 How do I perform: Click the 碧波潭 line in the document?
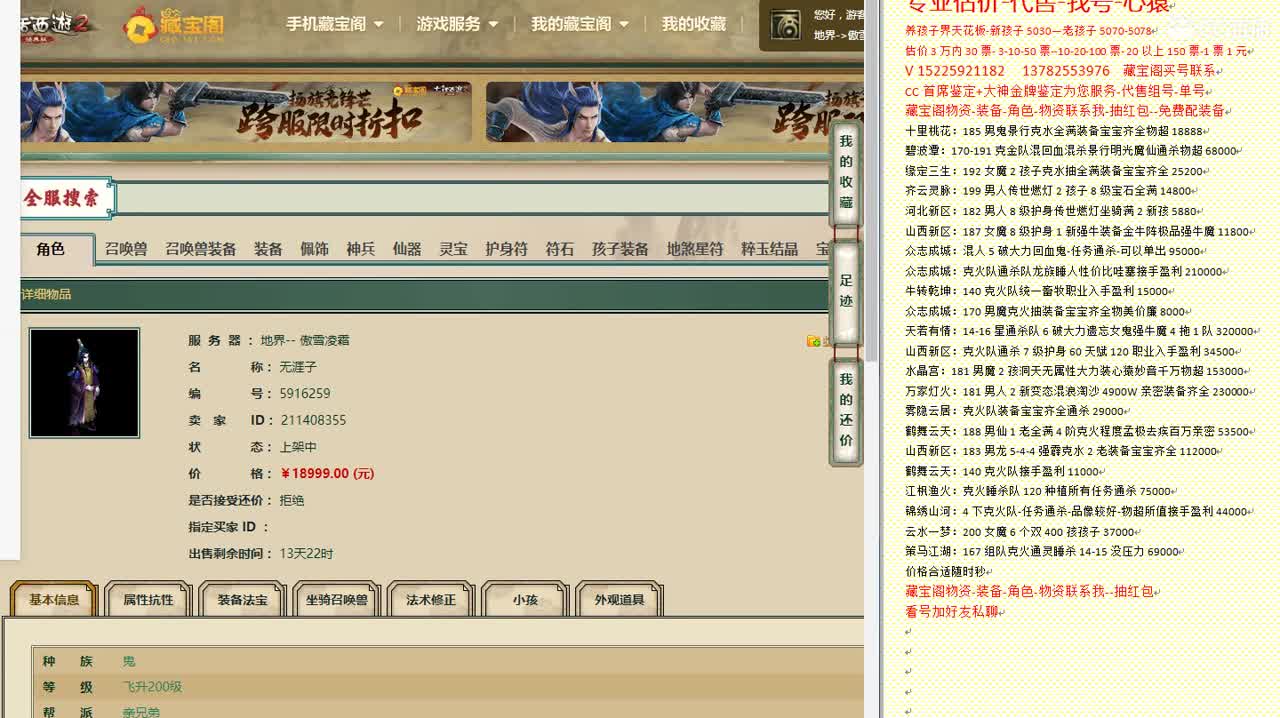1071,151
